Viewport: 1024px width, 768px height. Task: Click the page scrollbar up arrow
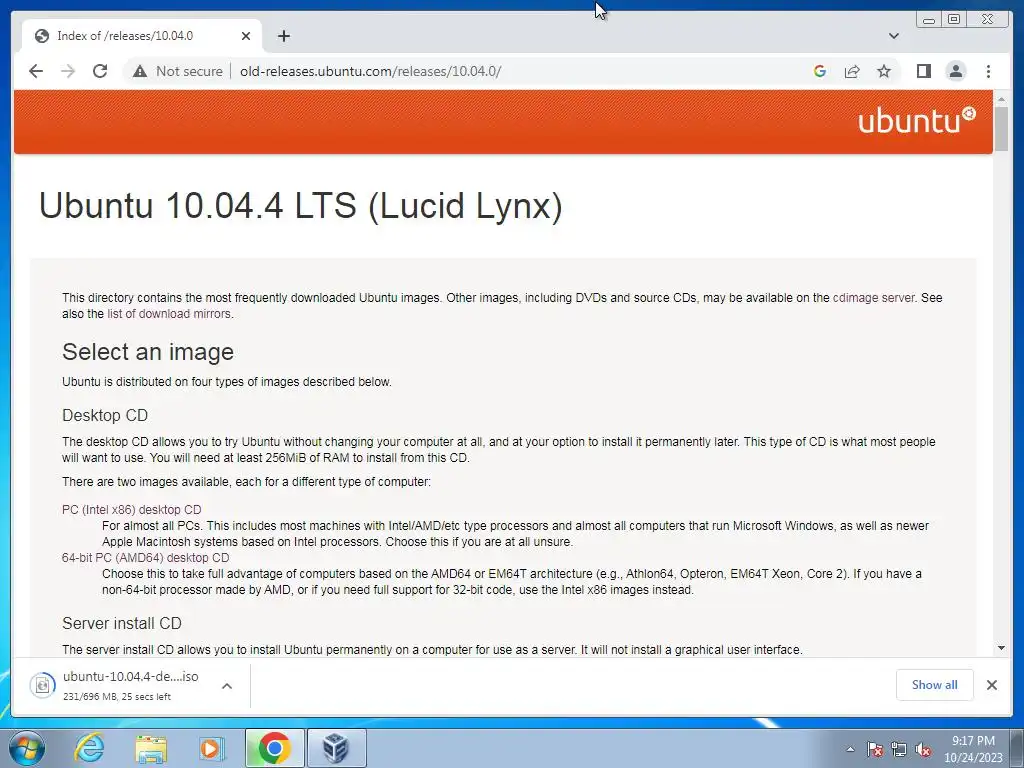click(1001, 99)
